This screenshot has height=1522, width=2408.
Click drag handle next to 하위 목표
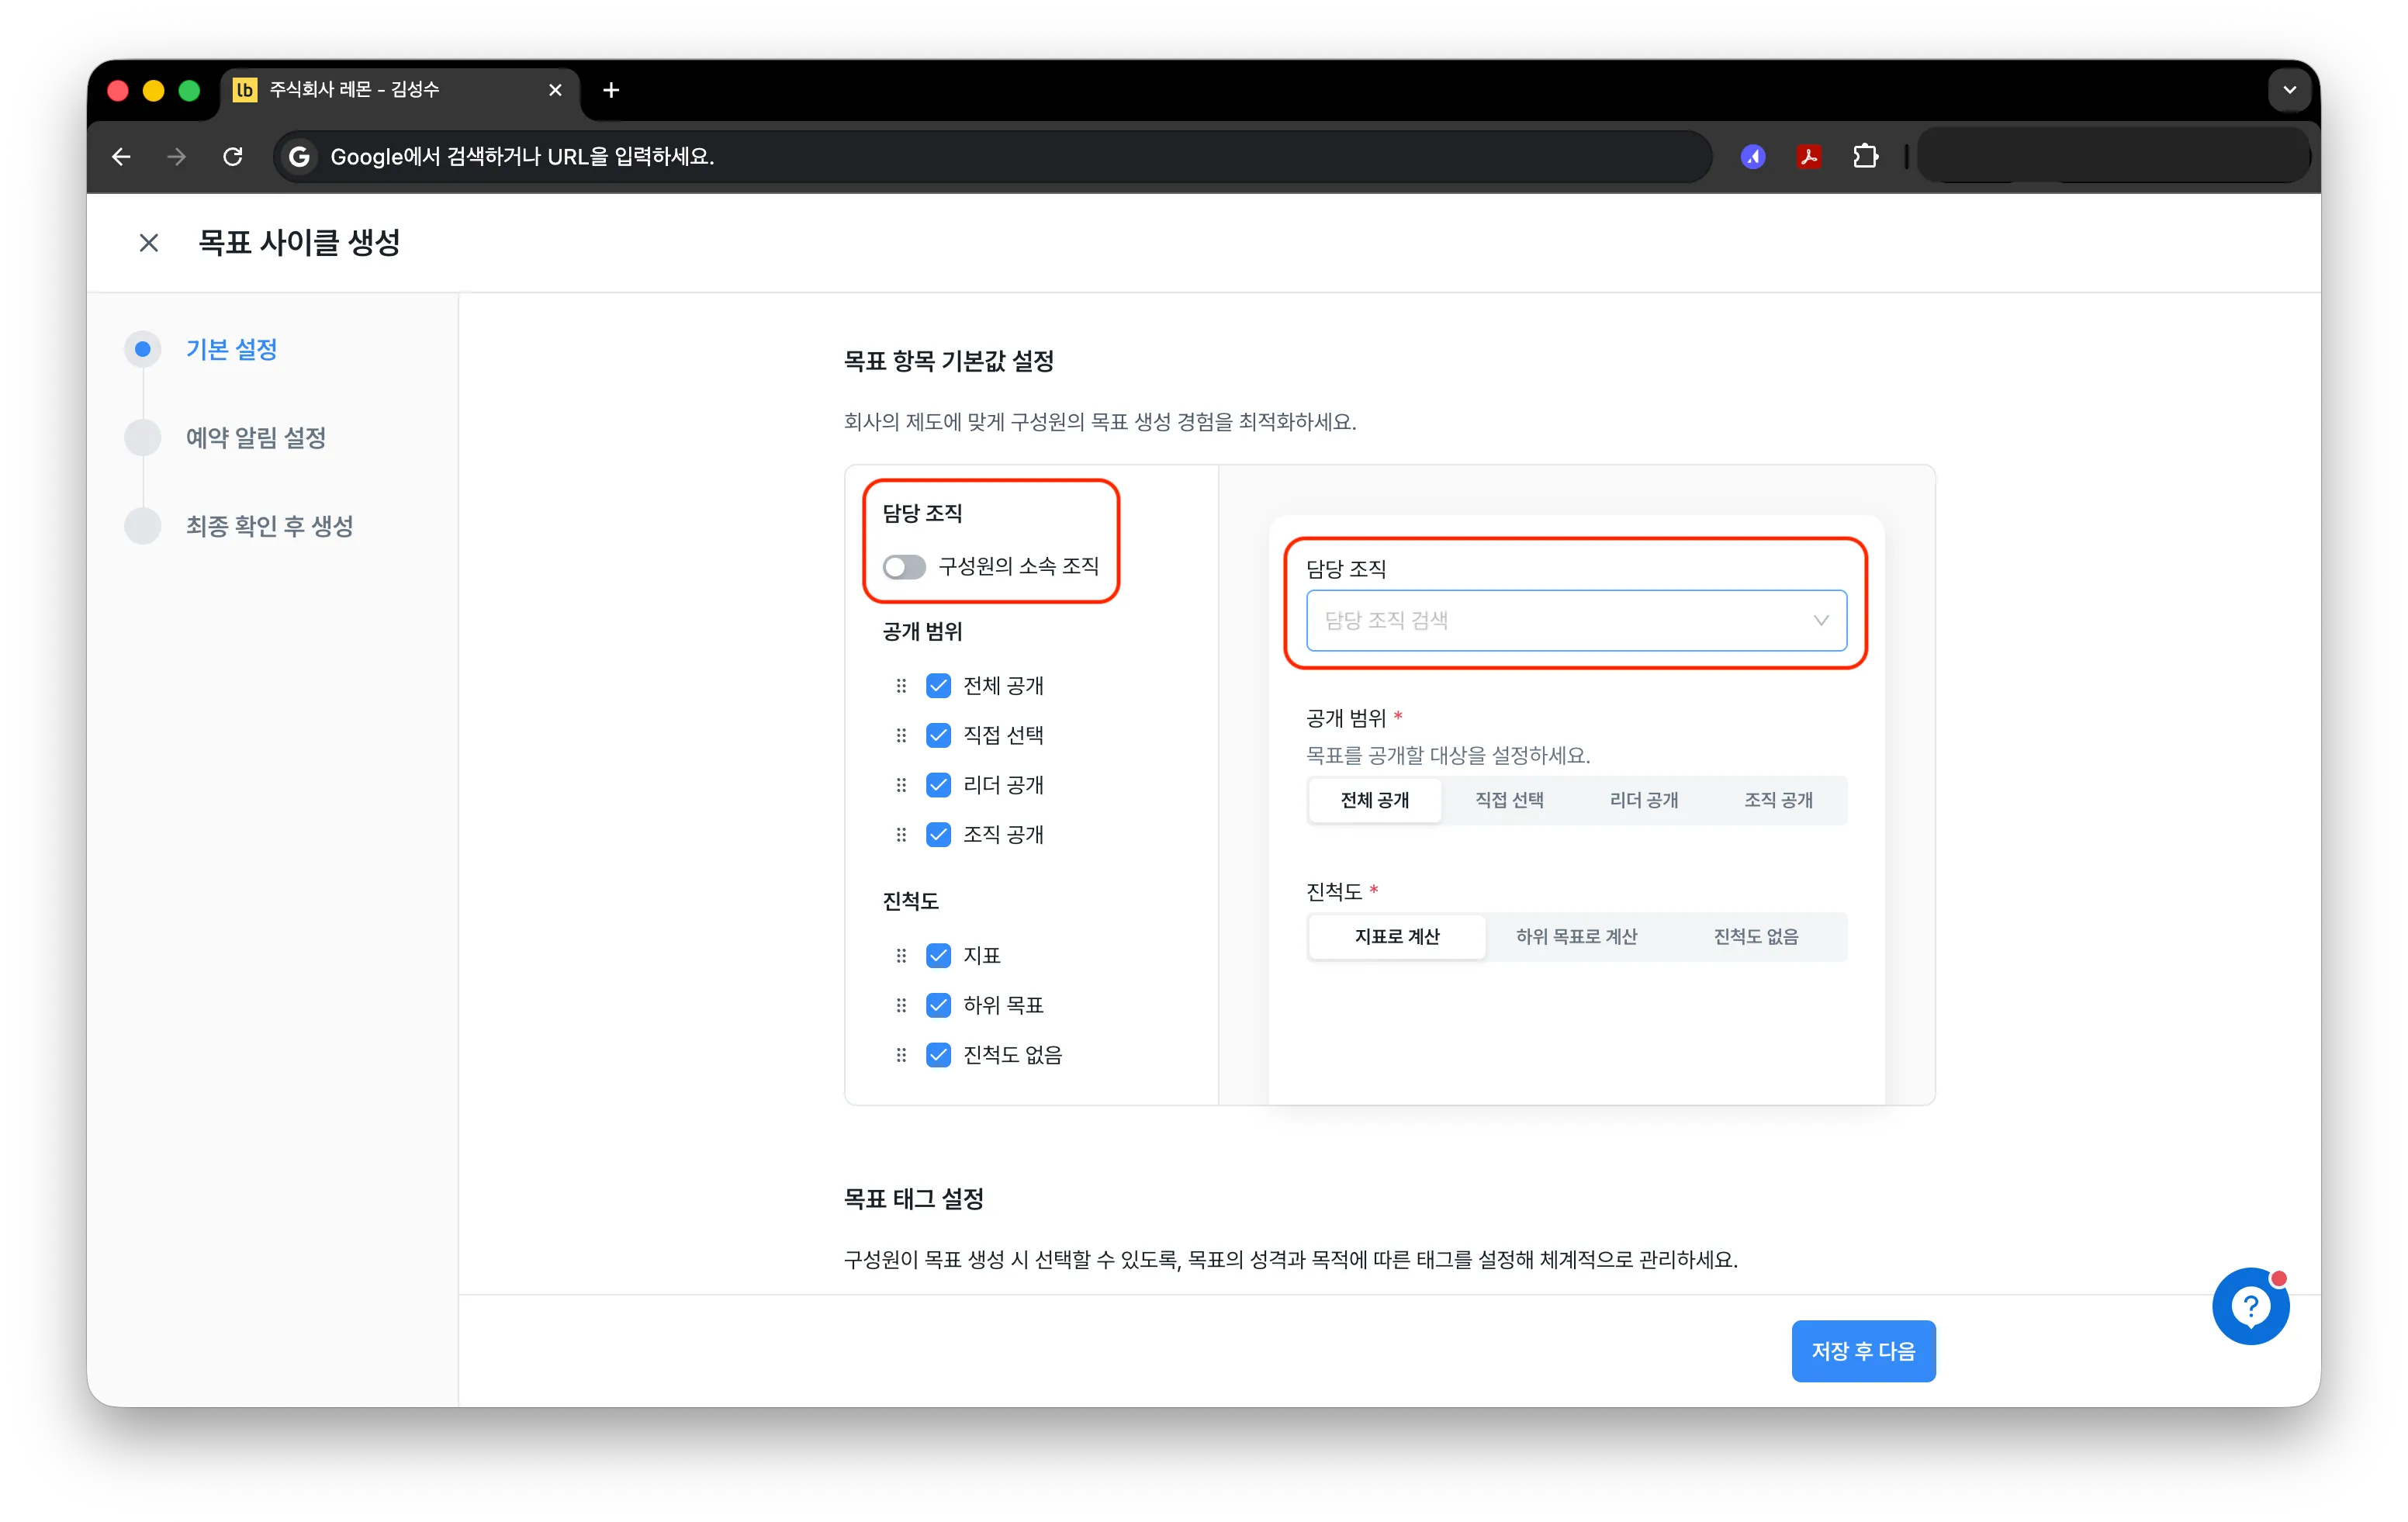(x=901, y=1005)
